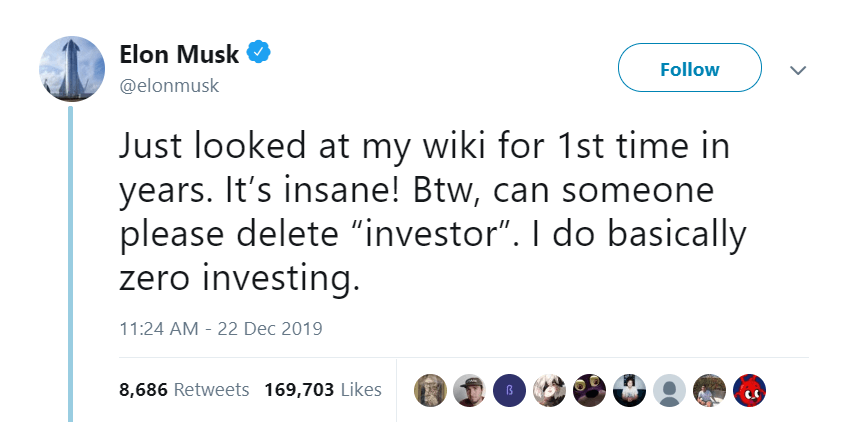Click the purple creature with yellow eyes avatar

pyautogui.click(x=589, y=390)
